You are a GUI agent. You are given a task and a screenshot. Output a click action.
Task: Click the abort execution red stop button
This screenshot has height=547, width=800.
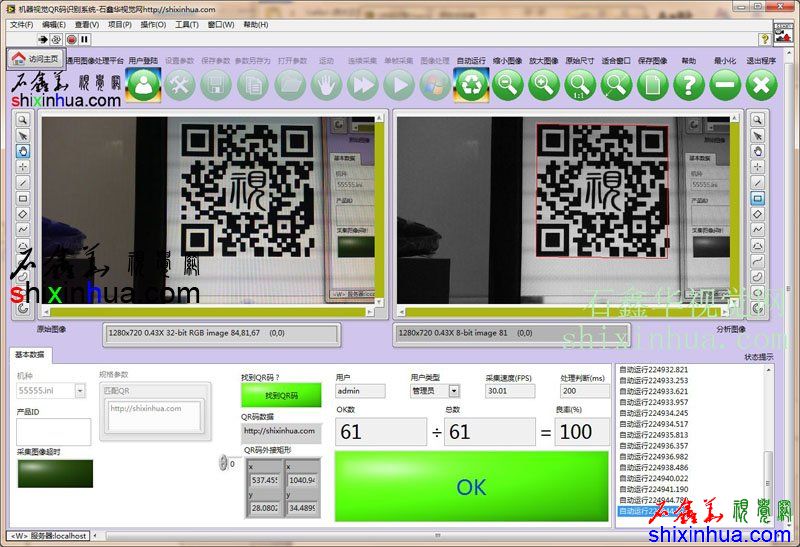(71, 39)
